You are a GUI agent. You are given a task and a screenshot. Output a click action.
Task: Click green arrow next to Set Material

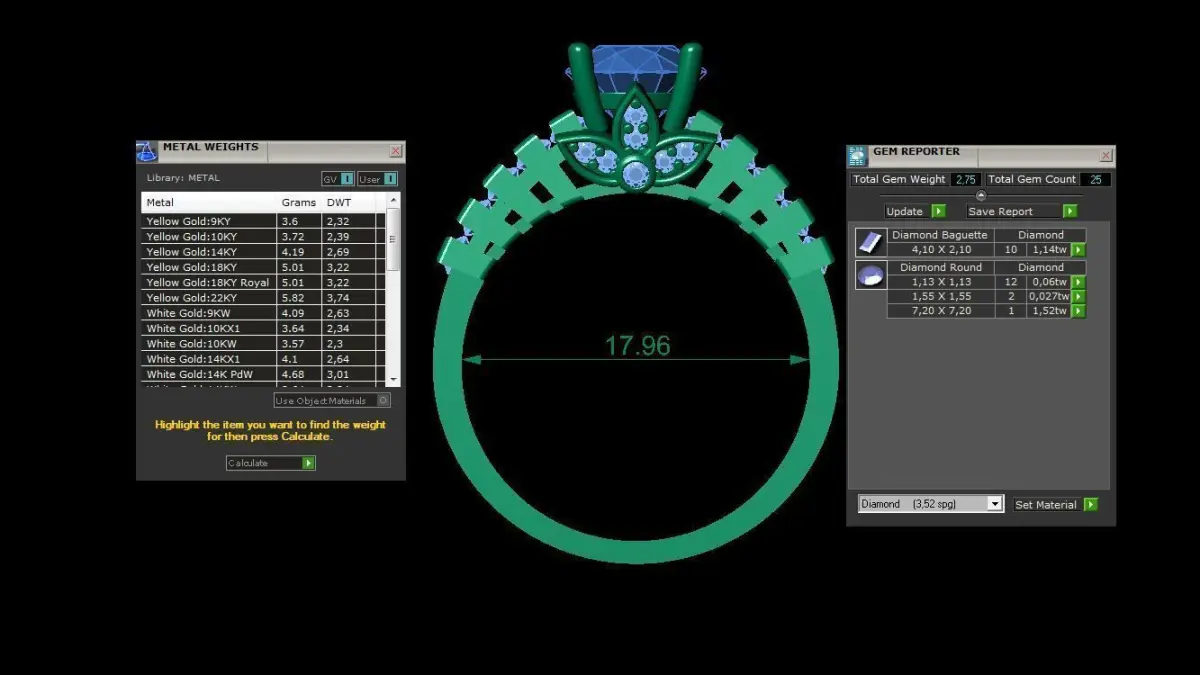(x=1090, y=505)
